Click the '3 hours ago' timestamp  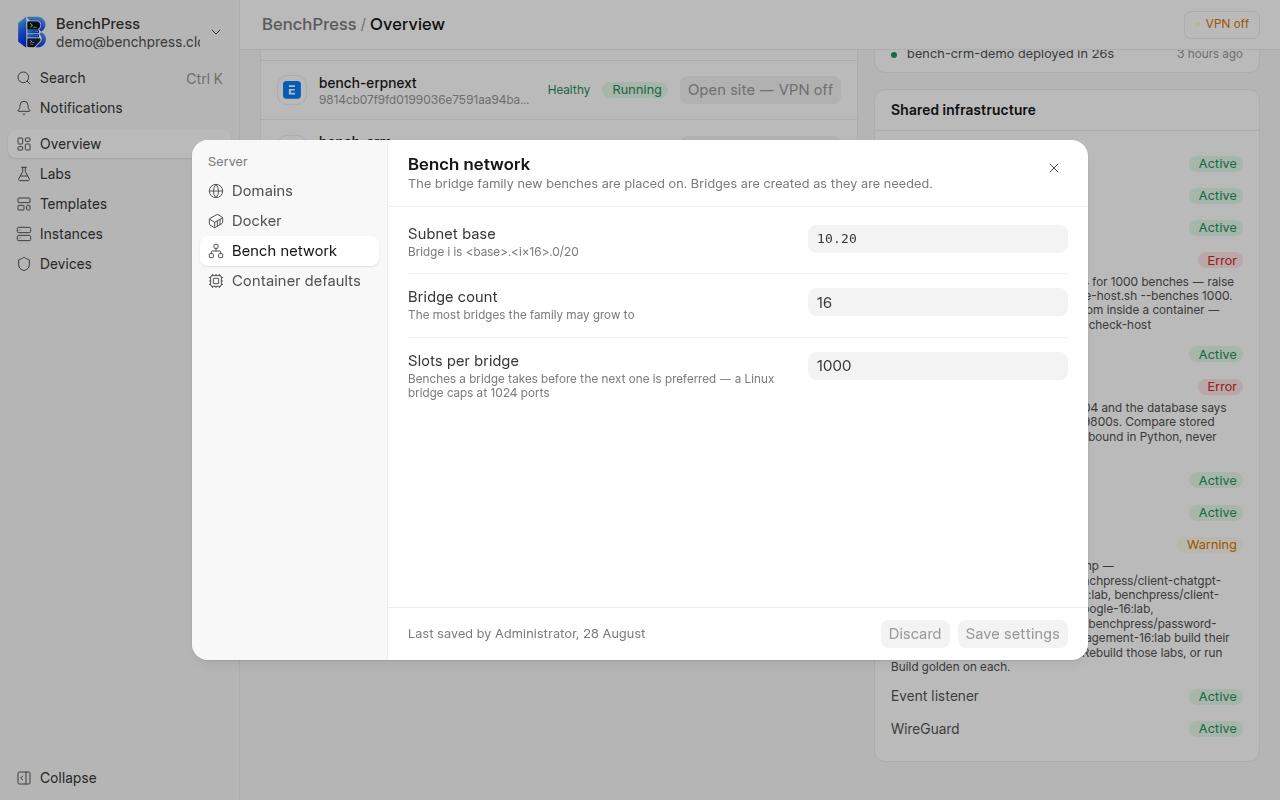[x=1210, y=54]
